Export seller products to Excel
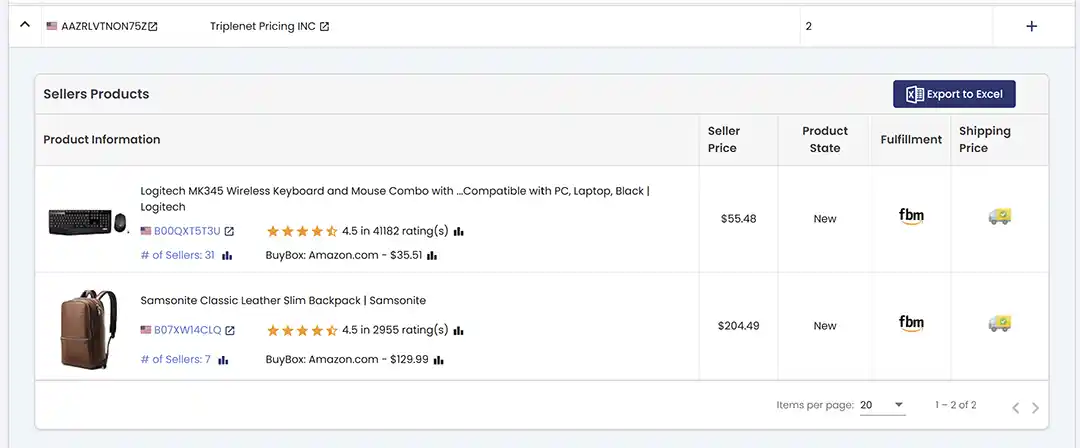This screenshot has height=448, width=1080. [954, 94]
